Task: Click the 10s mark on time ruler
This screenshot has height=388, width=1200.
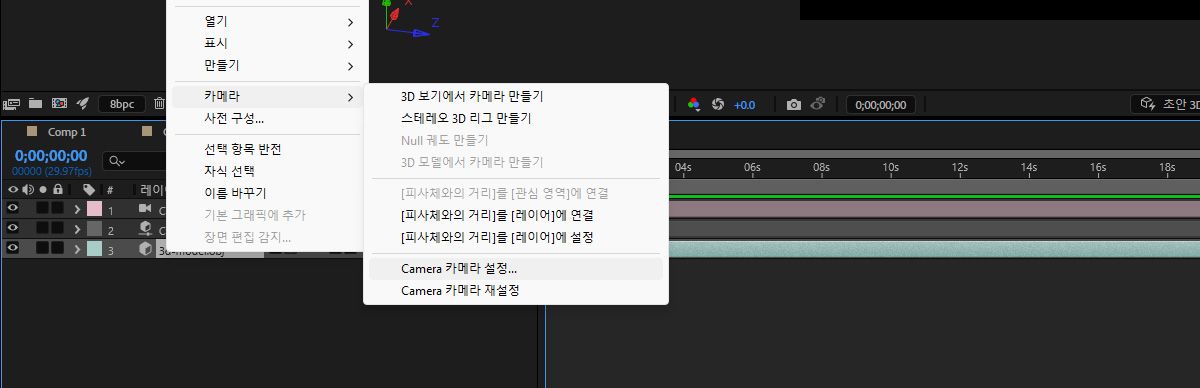Action: click(890, 167)
